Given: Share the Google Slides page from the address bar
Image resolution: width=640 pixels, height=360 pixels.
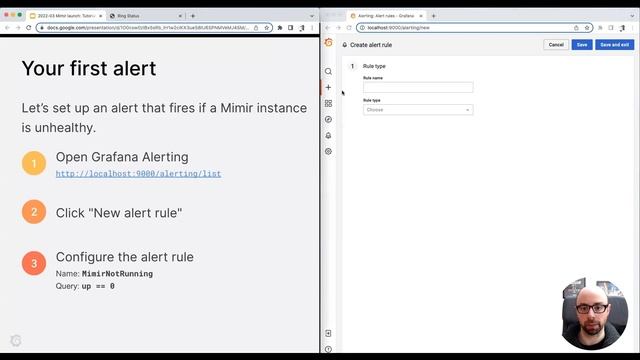Looking at the screenshot, I should 256,28.
